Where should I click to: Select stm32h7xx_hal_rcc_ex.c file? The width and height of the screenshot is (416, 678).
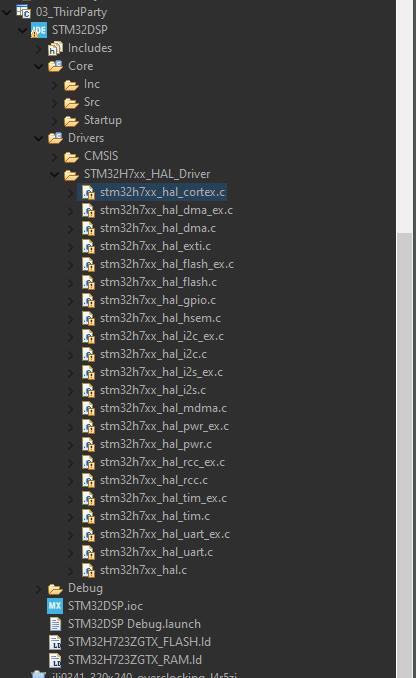(x=162, y=462)
